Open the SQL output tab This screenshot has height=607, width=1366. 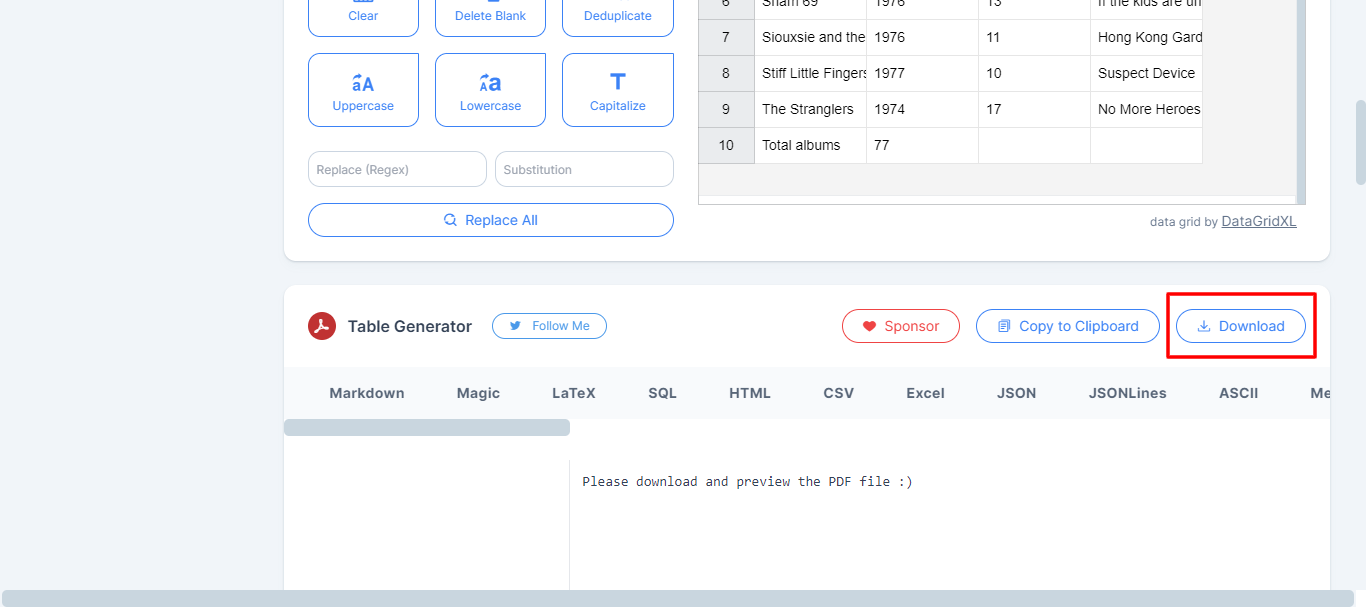click(x=662, y=393)
